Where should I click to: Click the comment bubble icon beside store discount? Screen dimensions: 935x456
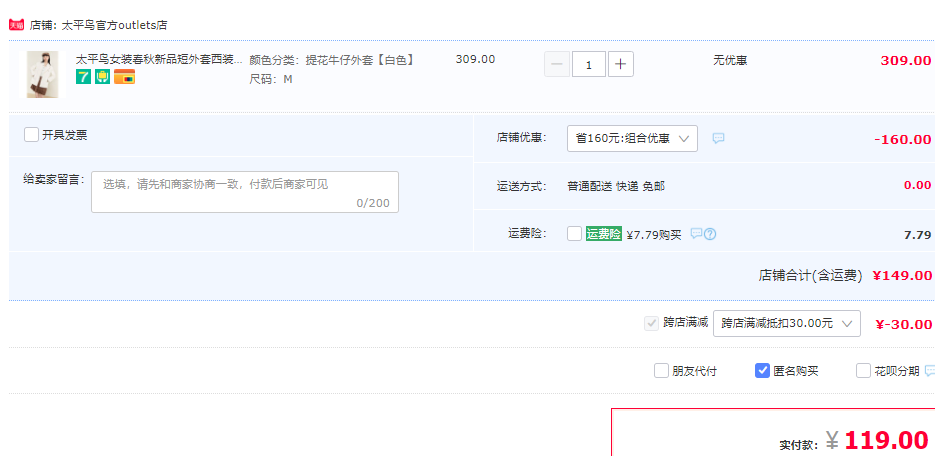pyautogui.click(x=719, y=138)
